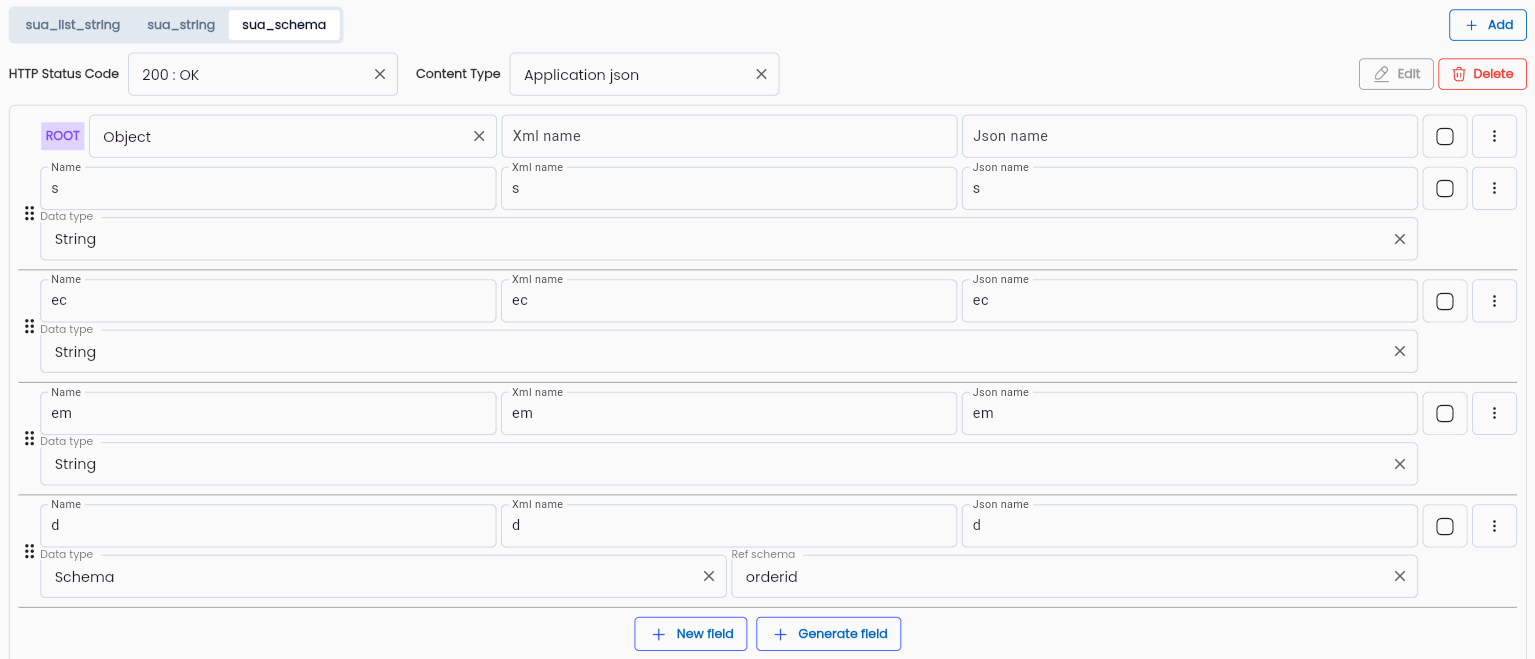Tick the checkbox for field ec

click(1445, 301)
